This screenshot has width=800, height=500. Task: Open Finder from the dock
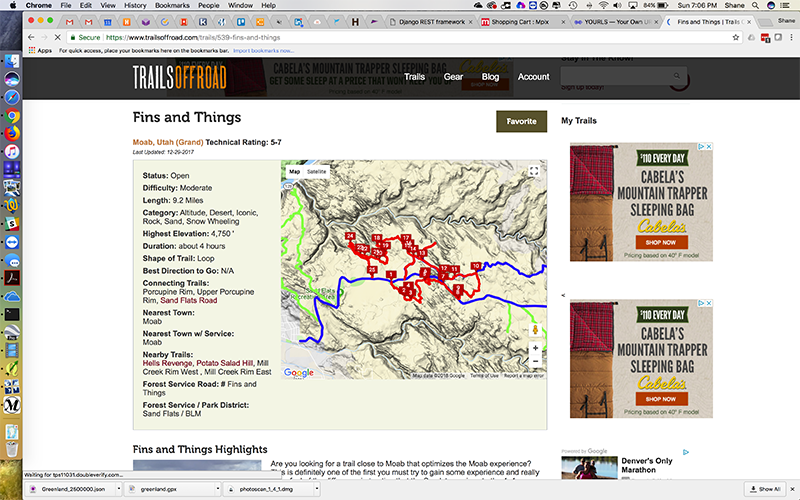[x=12, y=62]
